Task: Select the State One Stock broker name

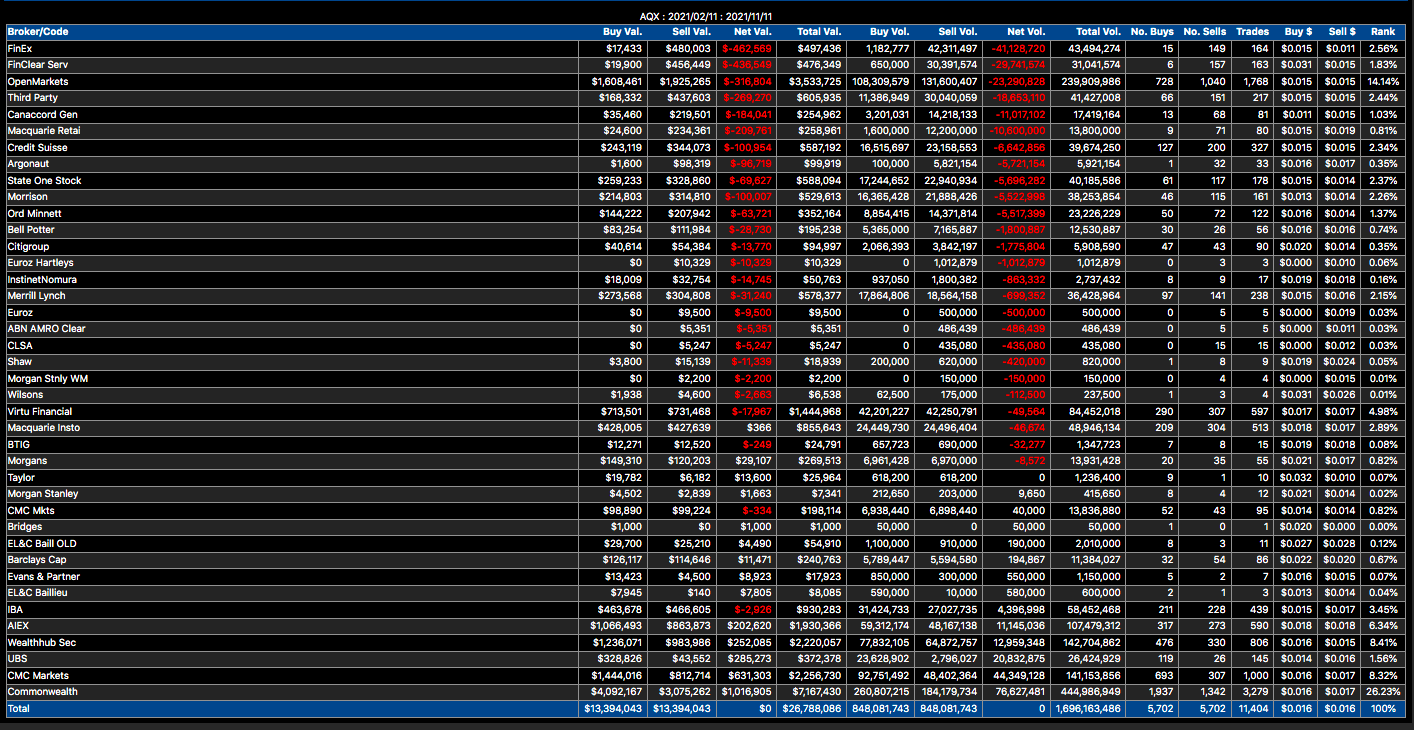Action: click(44, 180)
